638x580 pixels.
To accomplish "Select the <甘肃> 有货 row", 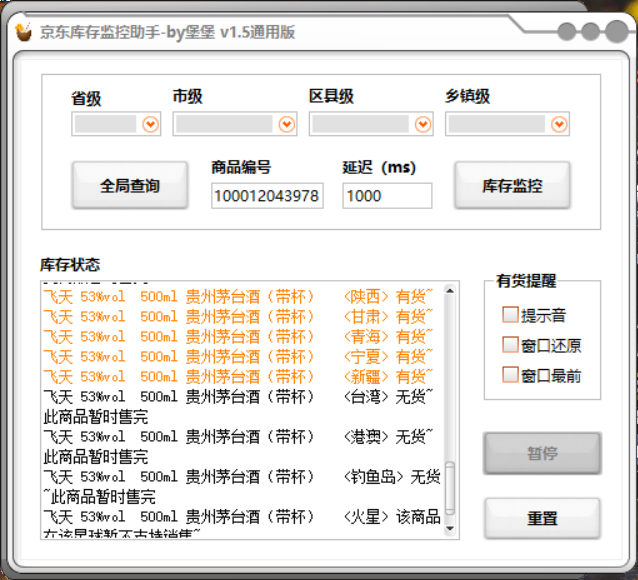I will tap(238, 316).
